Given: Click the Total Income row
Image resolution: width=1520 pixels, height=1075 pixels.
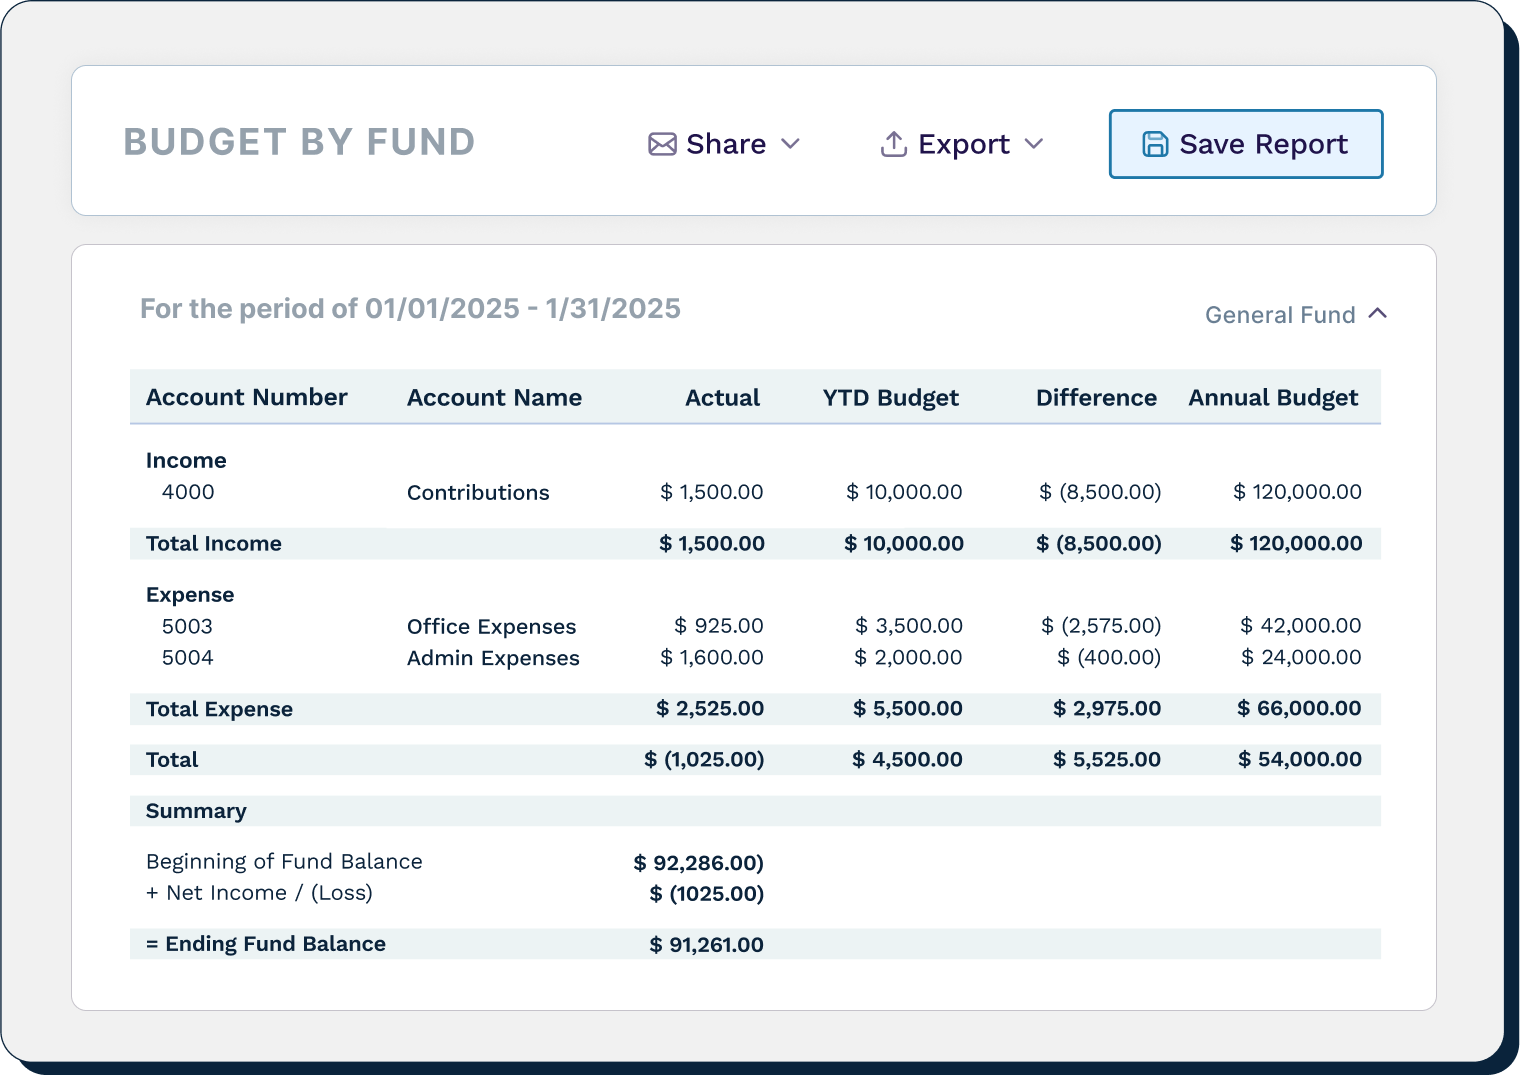Looking at the screenshot, I should point(700,543).
